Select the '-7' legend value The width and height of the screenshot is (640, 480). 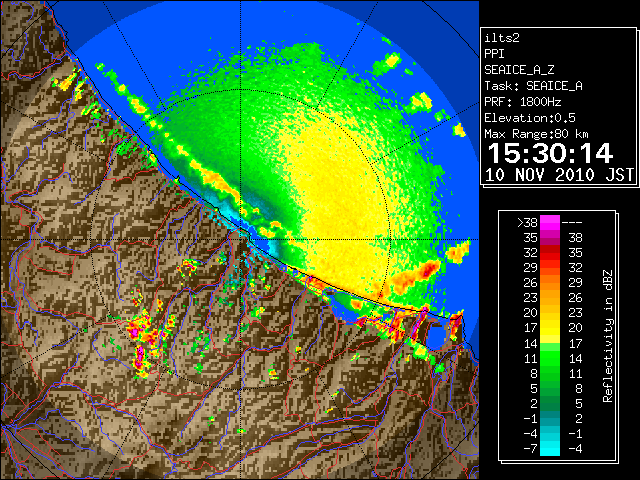point(530,449)
